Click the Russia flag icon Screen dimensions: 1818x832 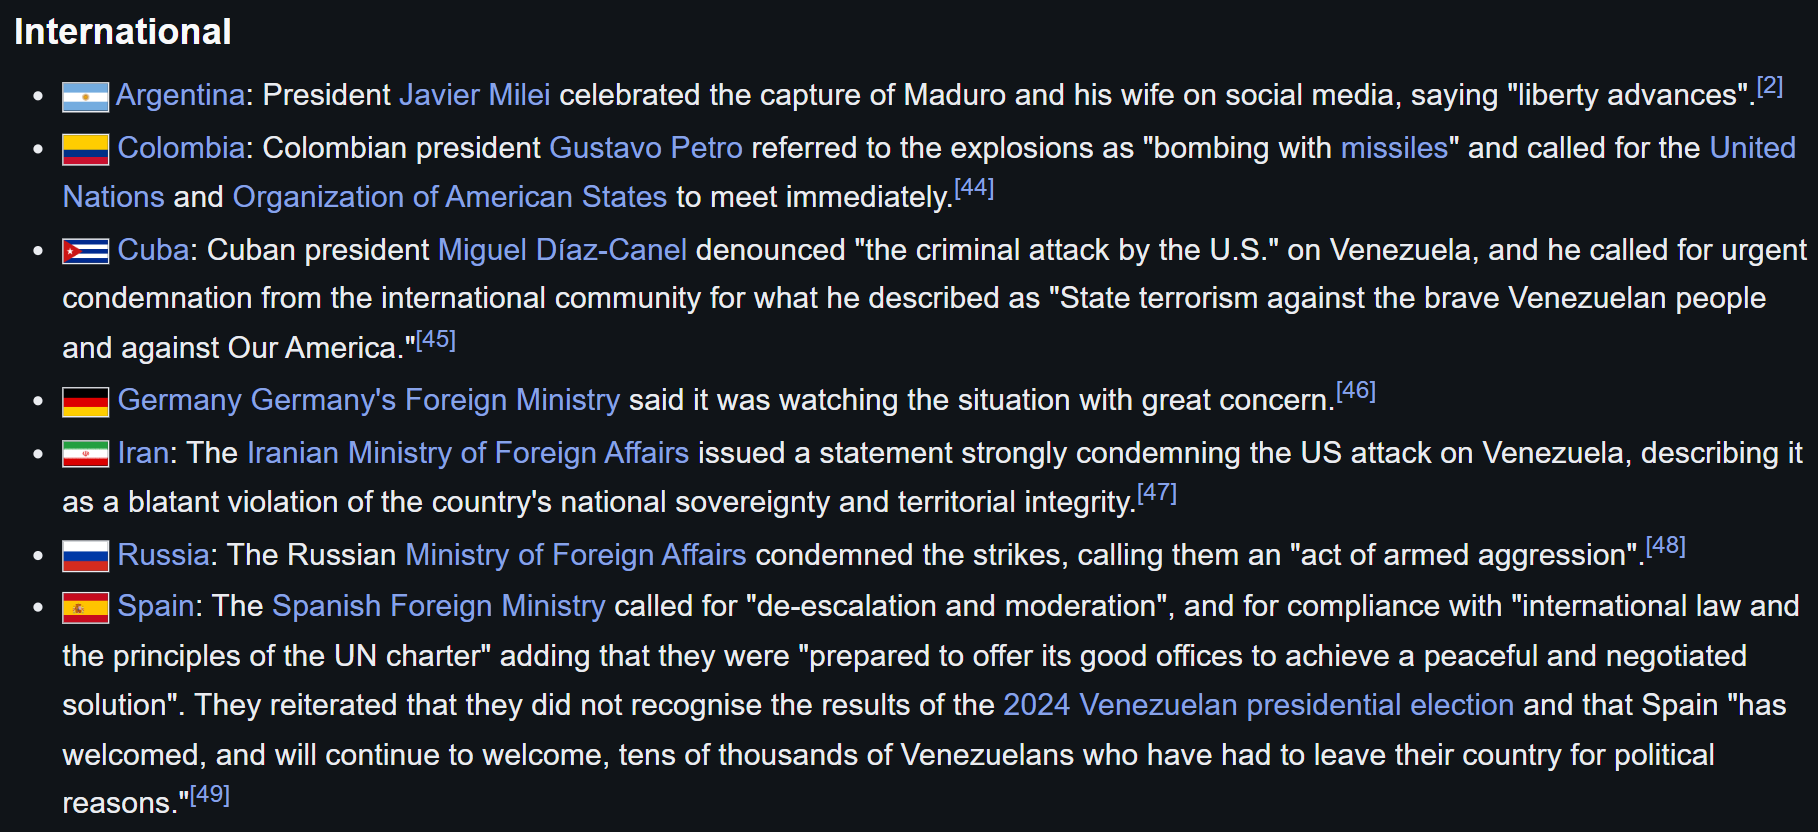[x=85, y=556]
